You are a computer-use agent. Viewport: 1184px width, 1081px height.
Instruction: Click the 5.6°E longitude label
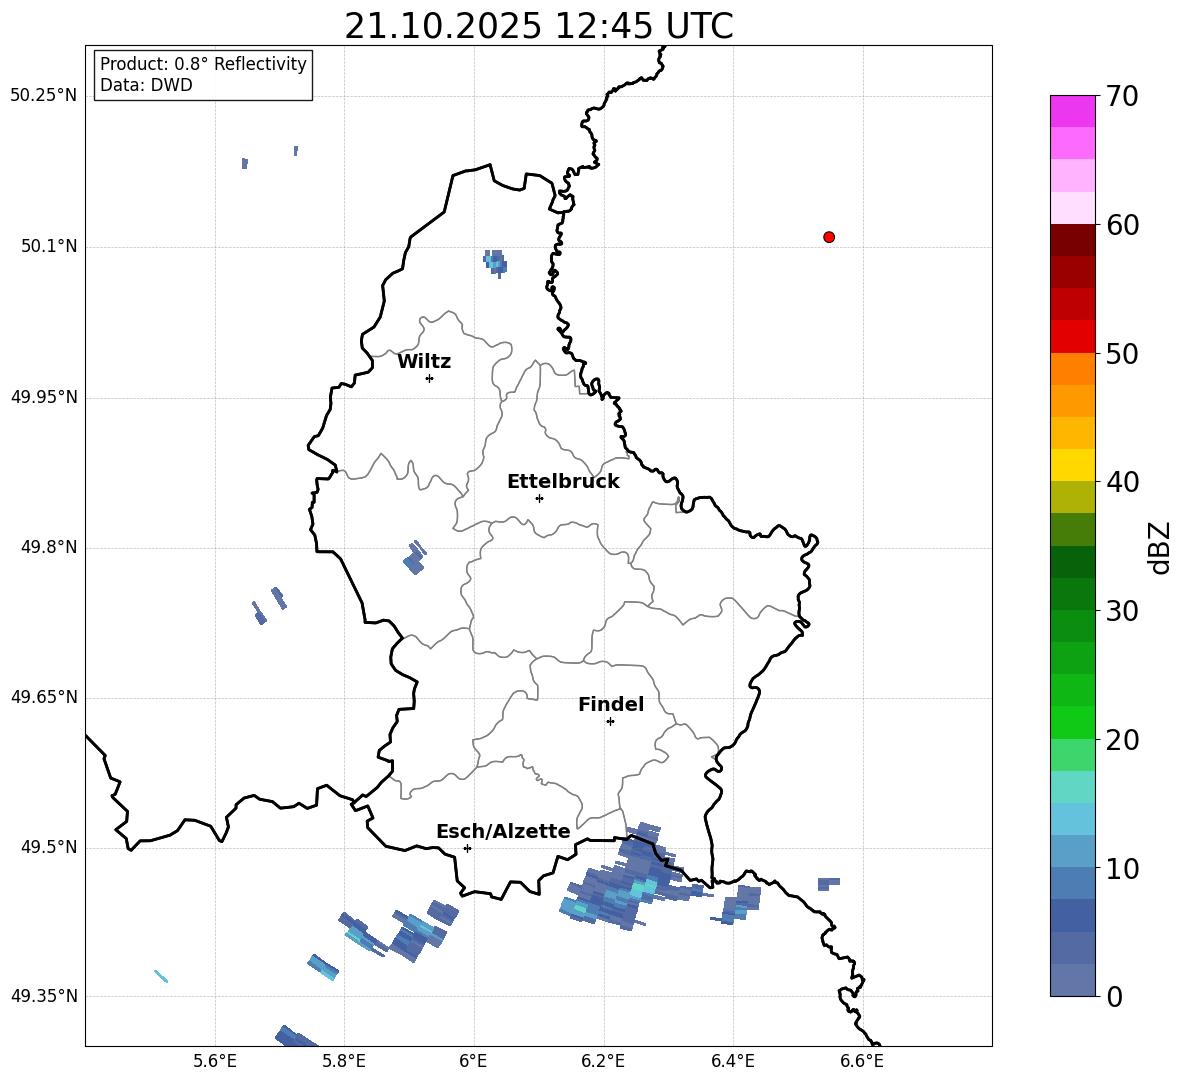(215, 1061)
